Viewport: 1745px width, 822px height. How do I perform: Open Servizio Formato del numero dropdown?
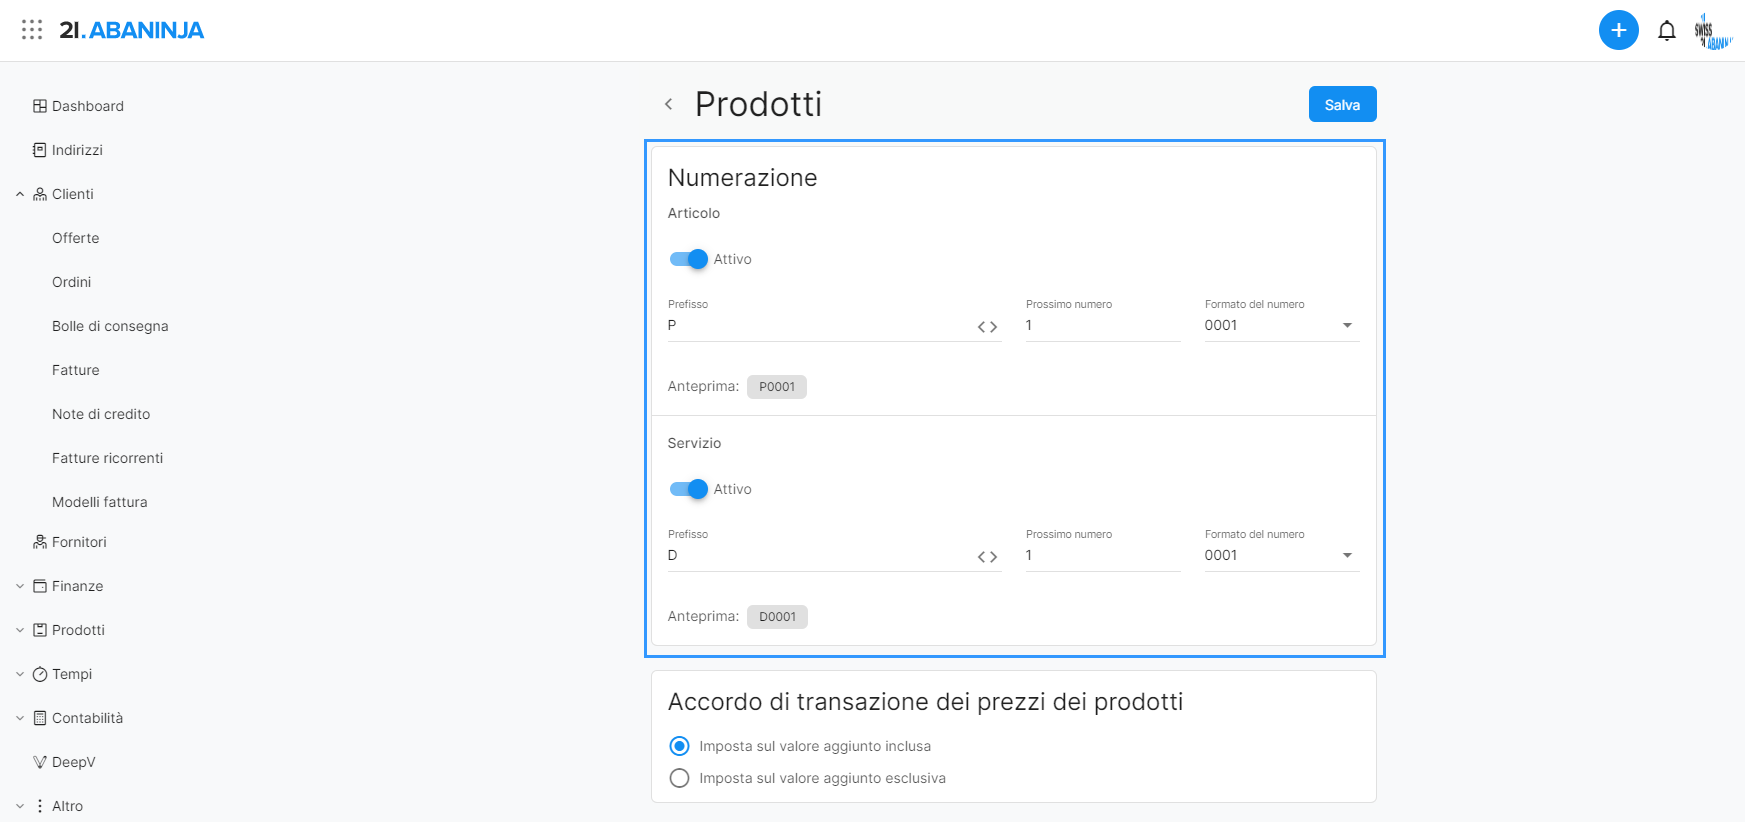click(1281, 556)
